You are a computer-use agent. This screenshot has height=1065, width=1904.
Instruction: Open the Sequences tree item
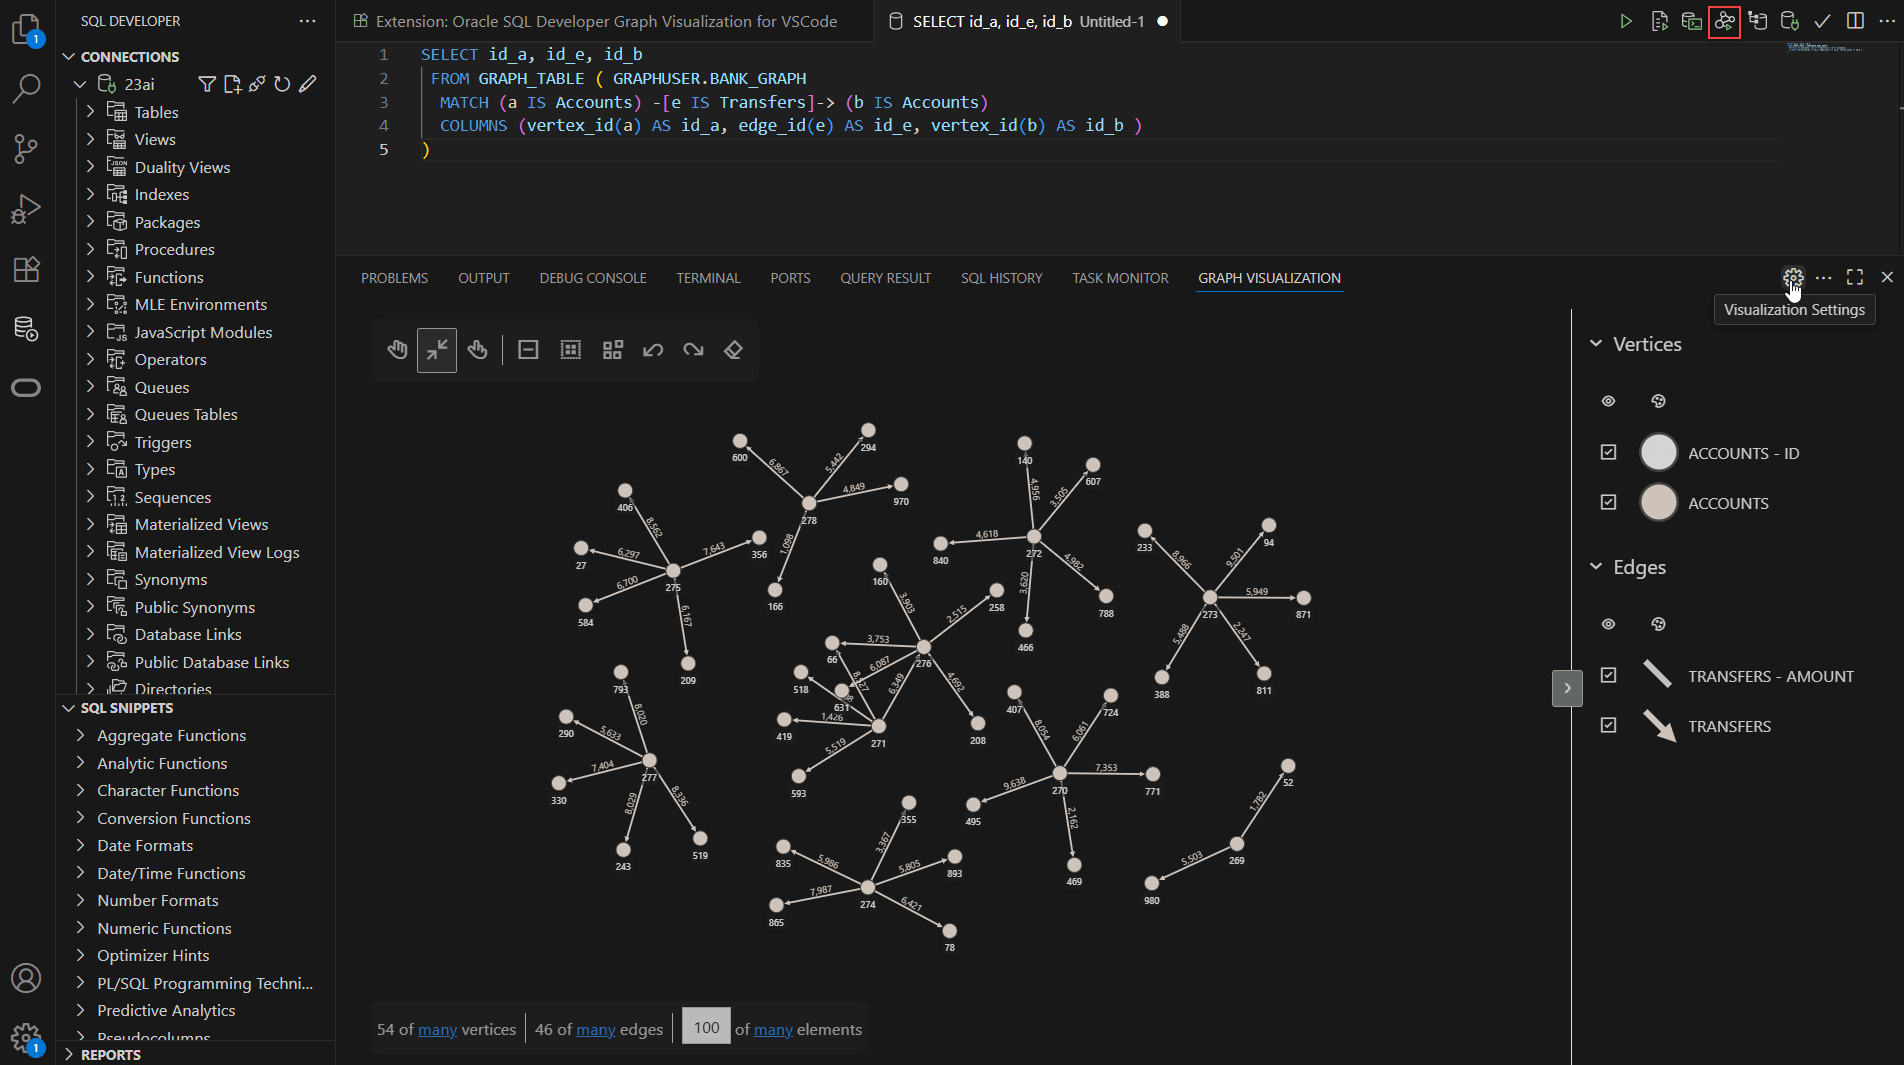173,497
